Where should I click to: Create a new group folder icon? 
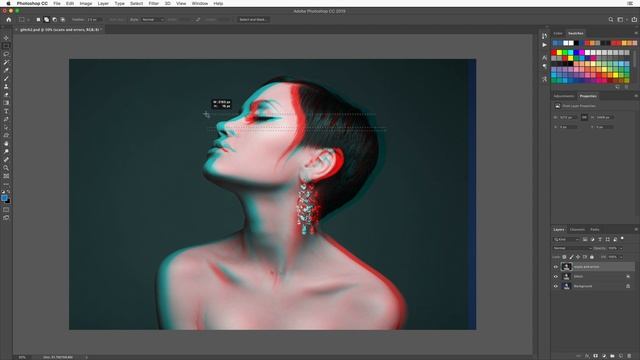pyautogui.click(x=612, y=356)
